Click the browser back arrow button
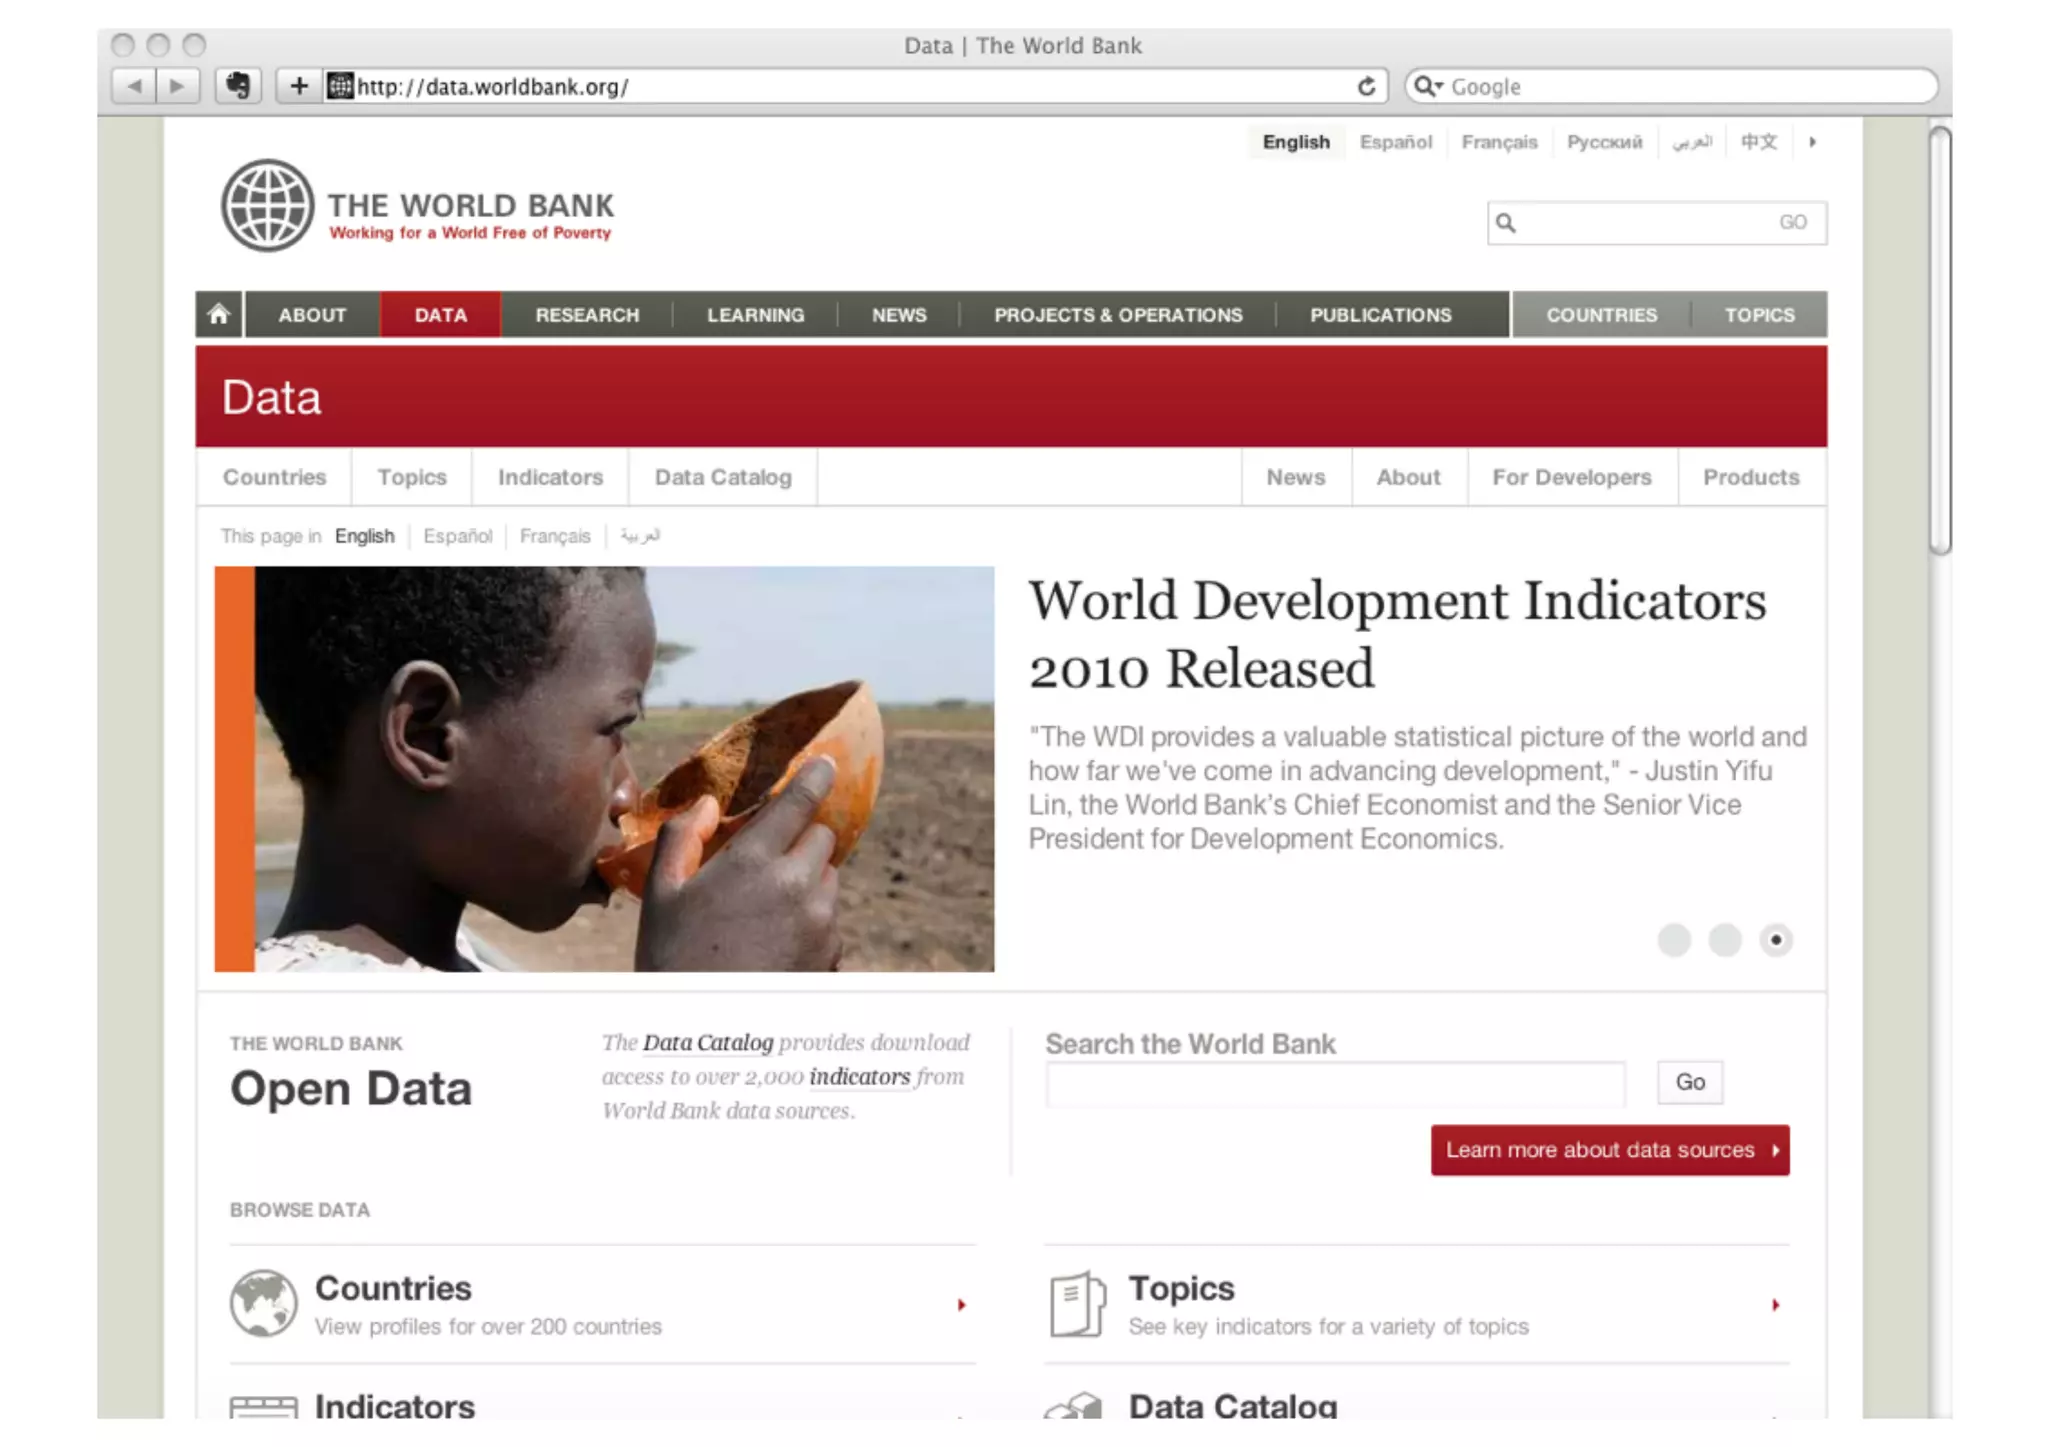The width and height of the screenshot is (2048, 1447). tap(134, 86)
